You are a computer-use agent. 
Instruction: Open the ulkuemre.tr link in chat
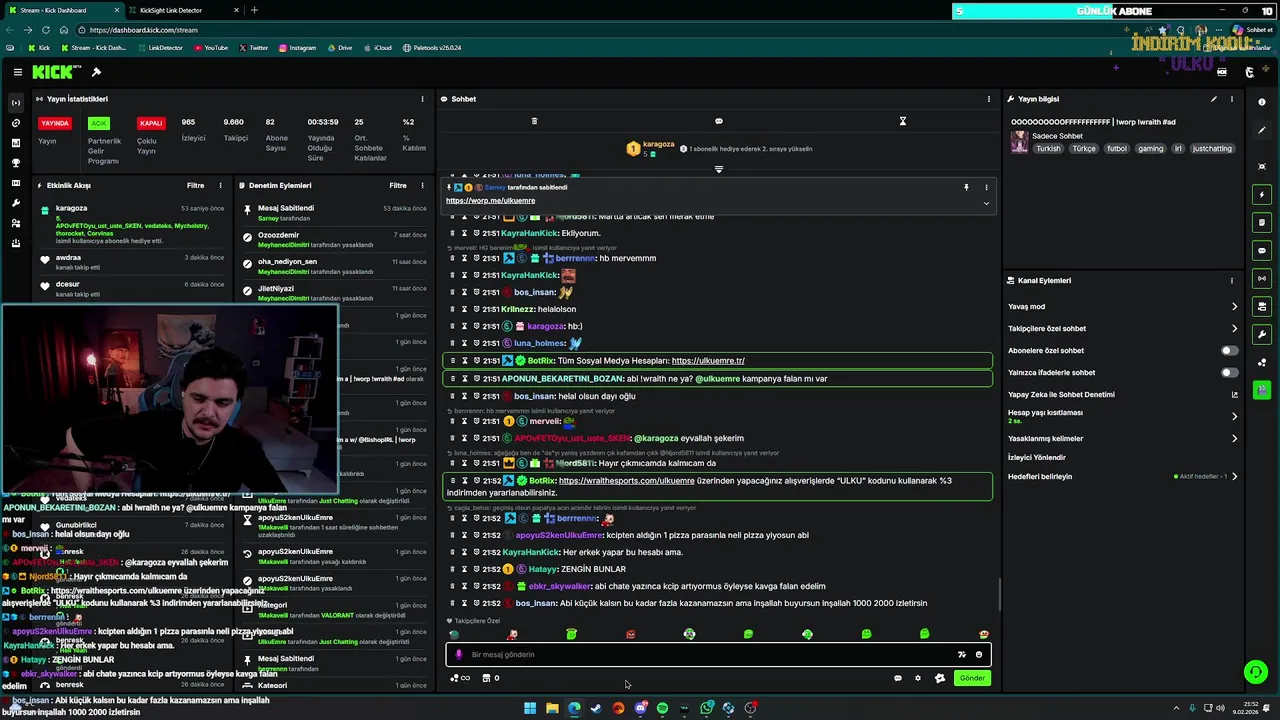[x=708, y=361]
